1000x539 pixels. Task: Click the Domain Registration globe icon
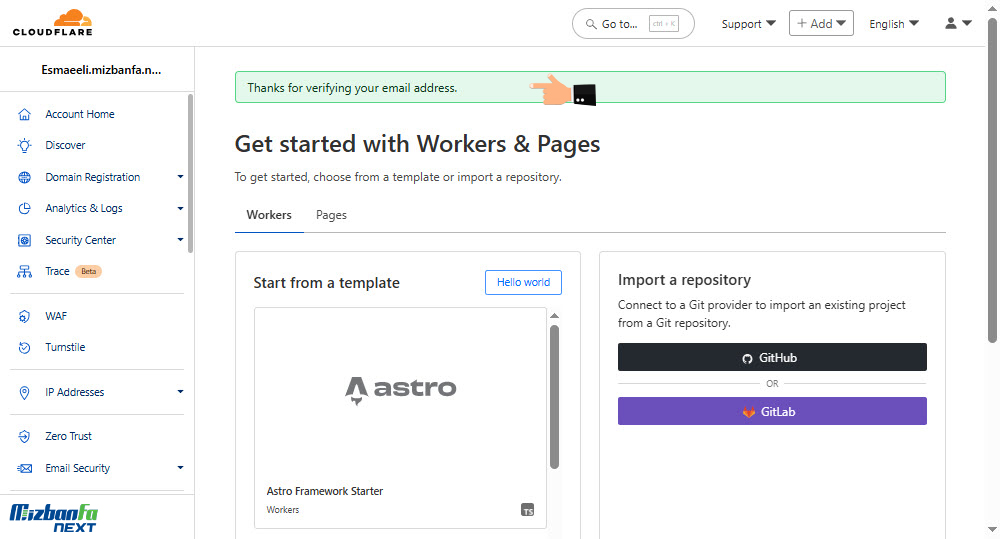24,177
